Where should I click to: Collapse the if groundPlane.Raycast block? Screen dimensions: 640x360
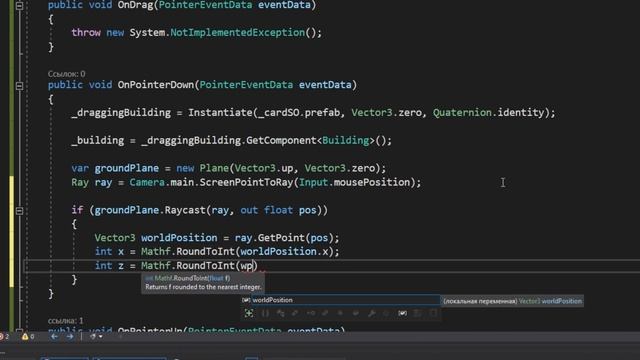pos(19,211)
